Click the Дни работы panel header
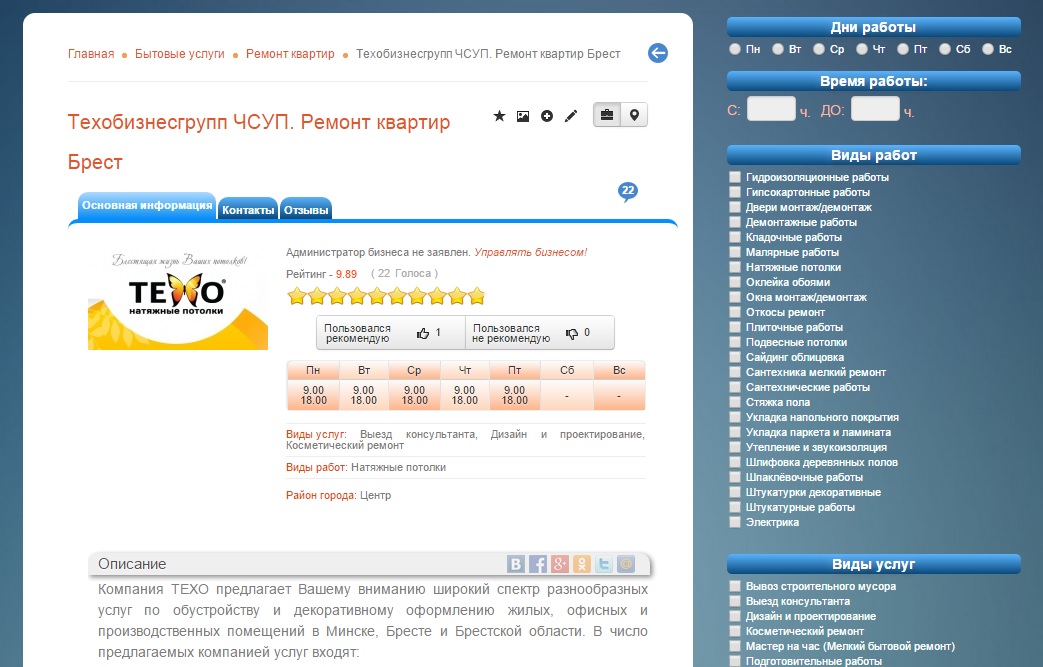This screenshot has height=667, width=1043. coord(873,27)
